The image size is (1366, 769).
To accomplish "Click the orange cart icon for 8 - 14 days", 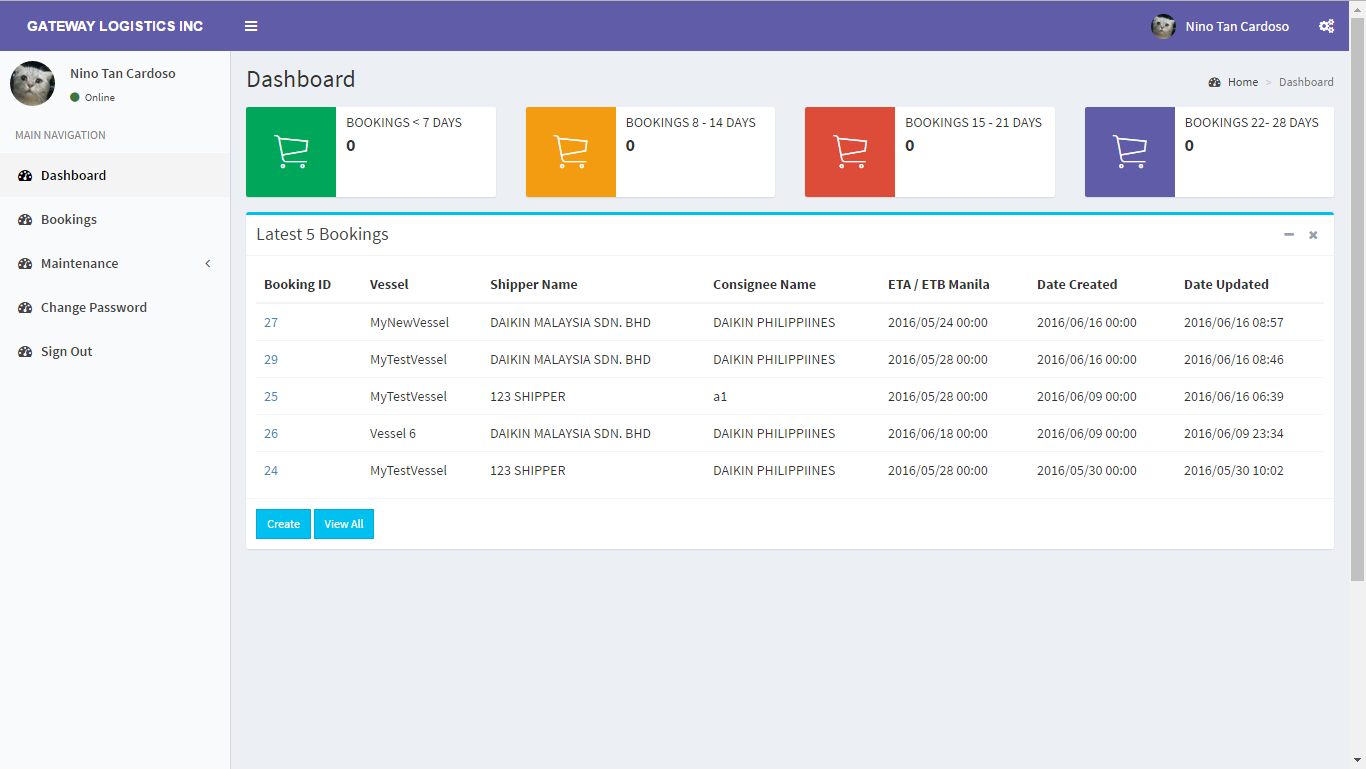I will pyautogui.click(x=571, y=152).
